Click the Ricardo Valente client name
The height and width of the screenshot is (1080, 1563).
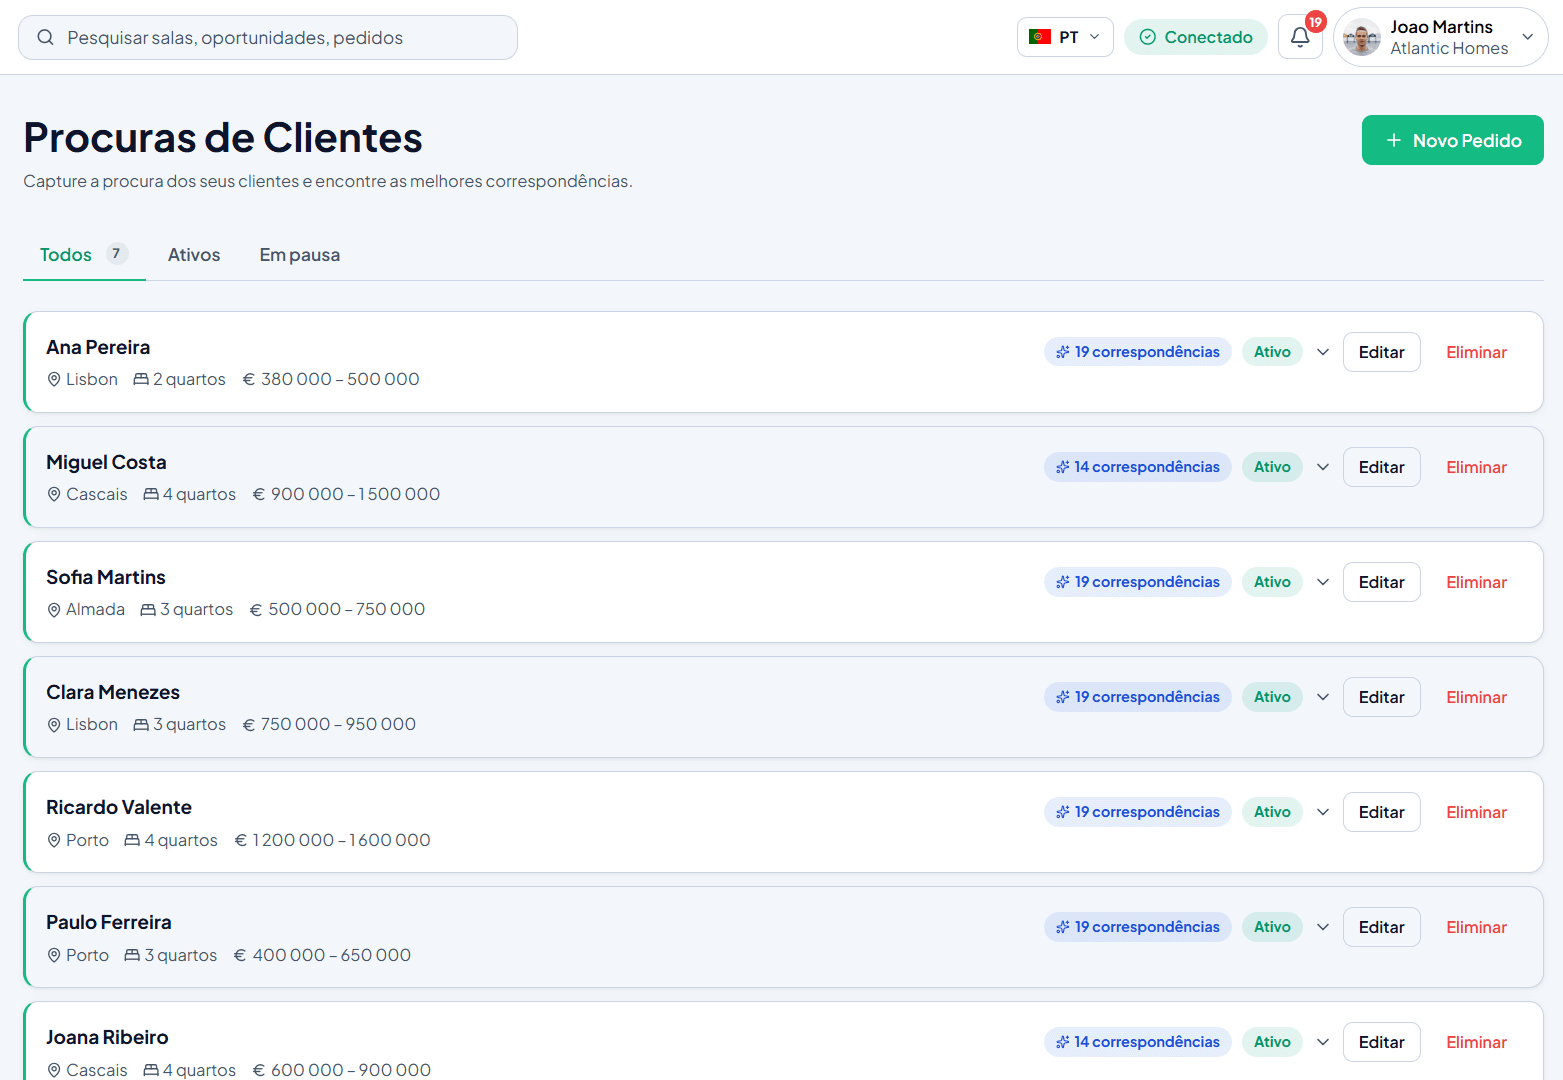[x=119, y=807]
